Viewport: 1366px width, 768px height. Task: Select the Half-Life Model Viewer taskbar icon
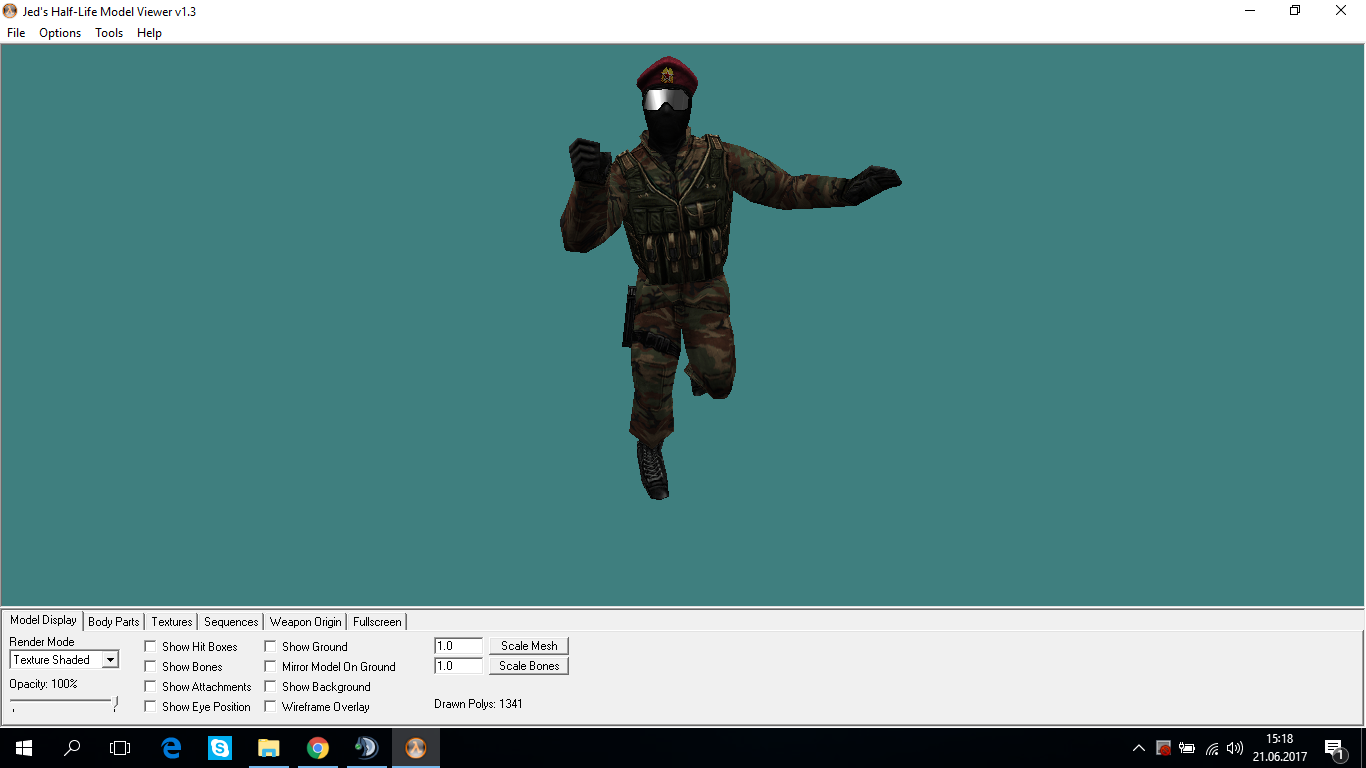[x=416, y=748]
